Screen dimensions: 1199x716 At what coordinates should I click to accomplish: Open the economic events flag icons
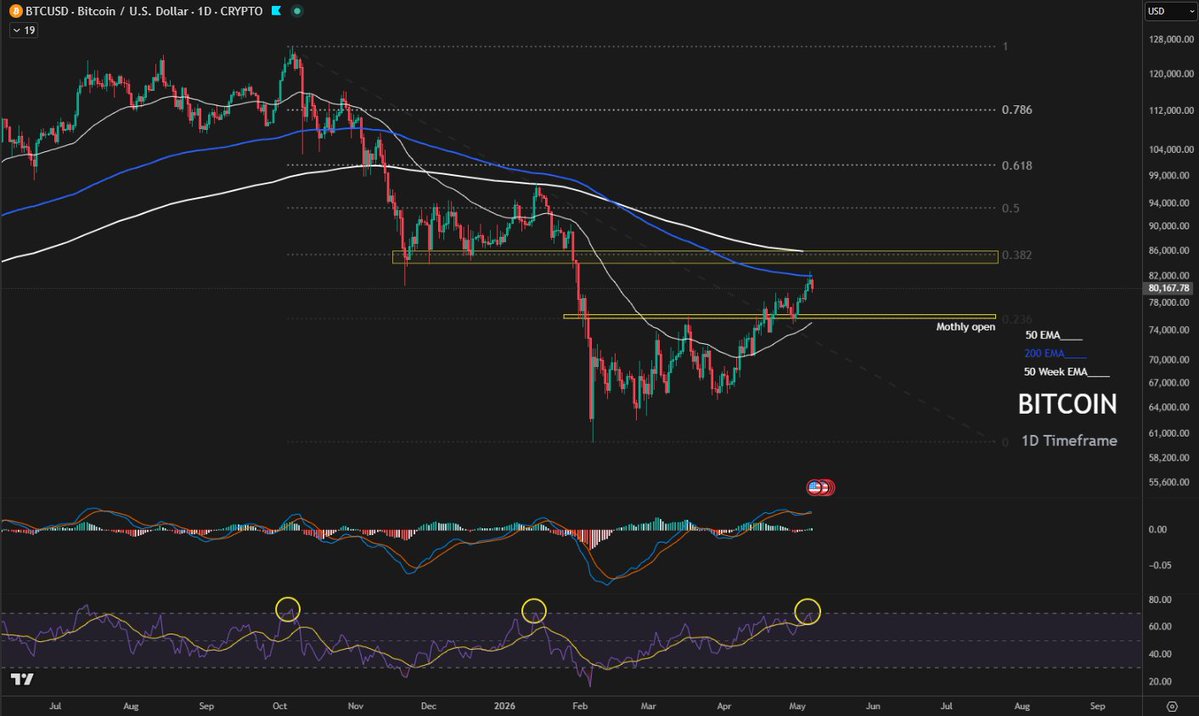coord(820,487)
